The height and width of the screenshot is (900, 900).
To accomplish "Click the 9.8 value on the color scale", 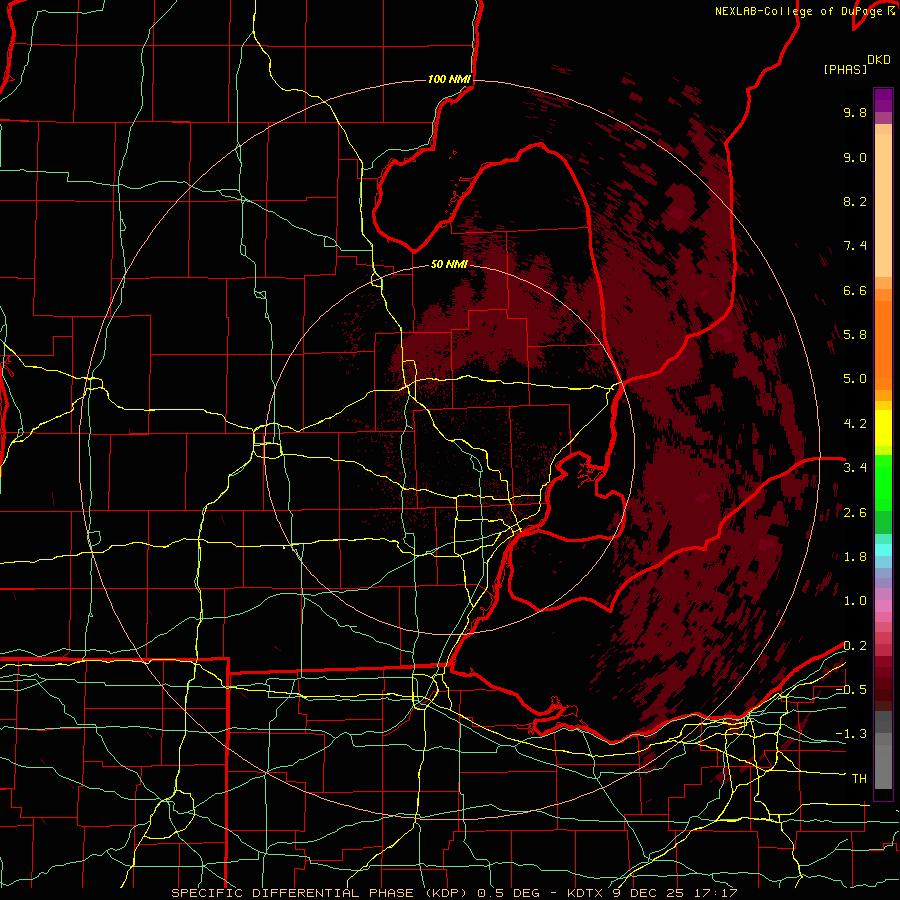I will [x=855, y=112].
